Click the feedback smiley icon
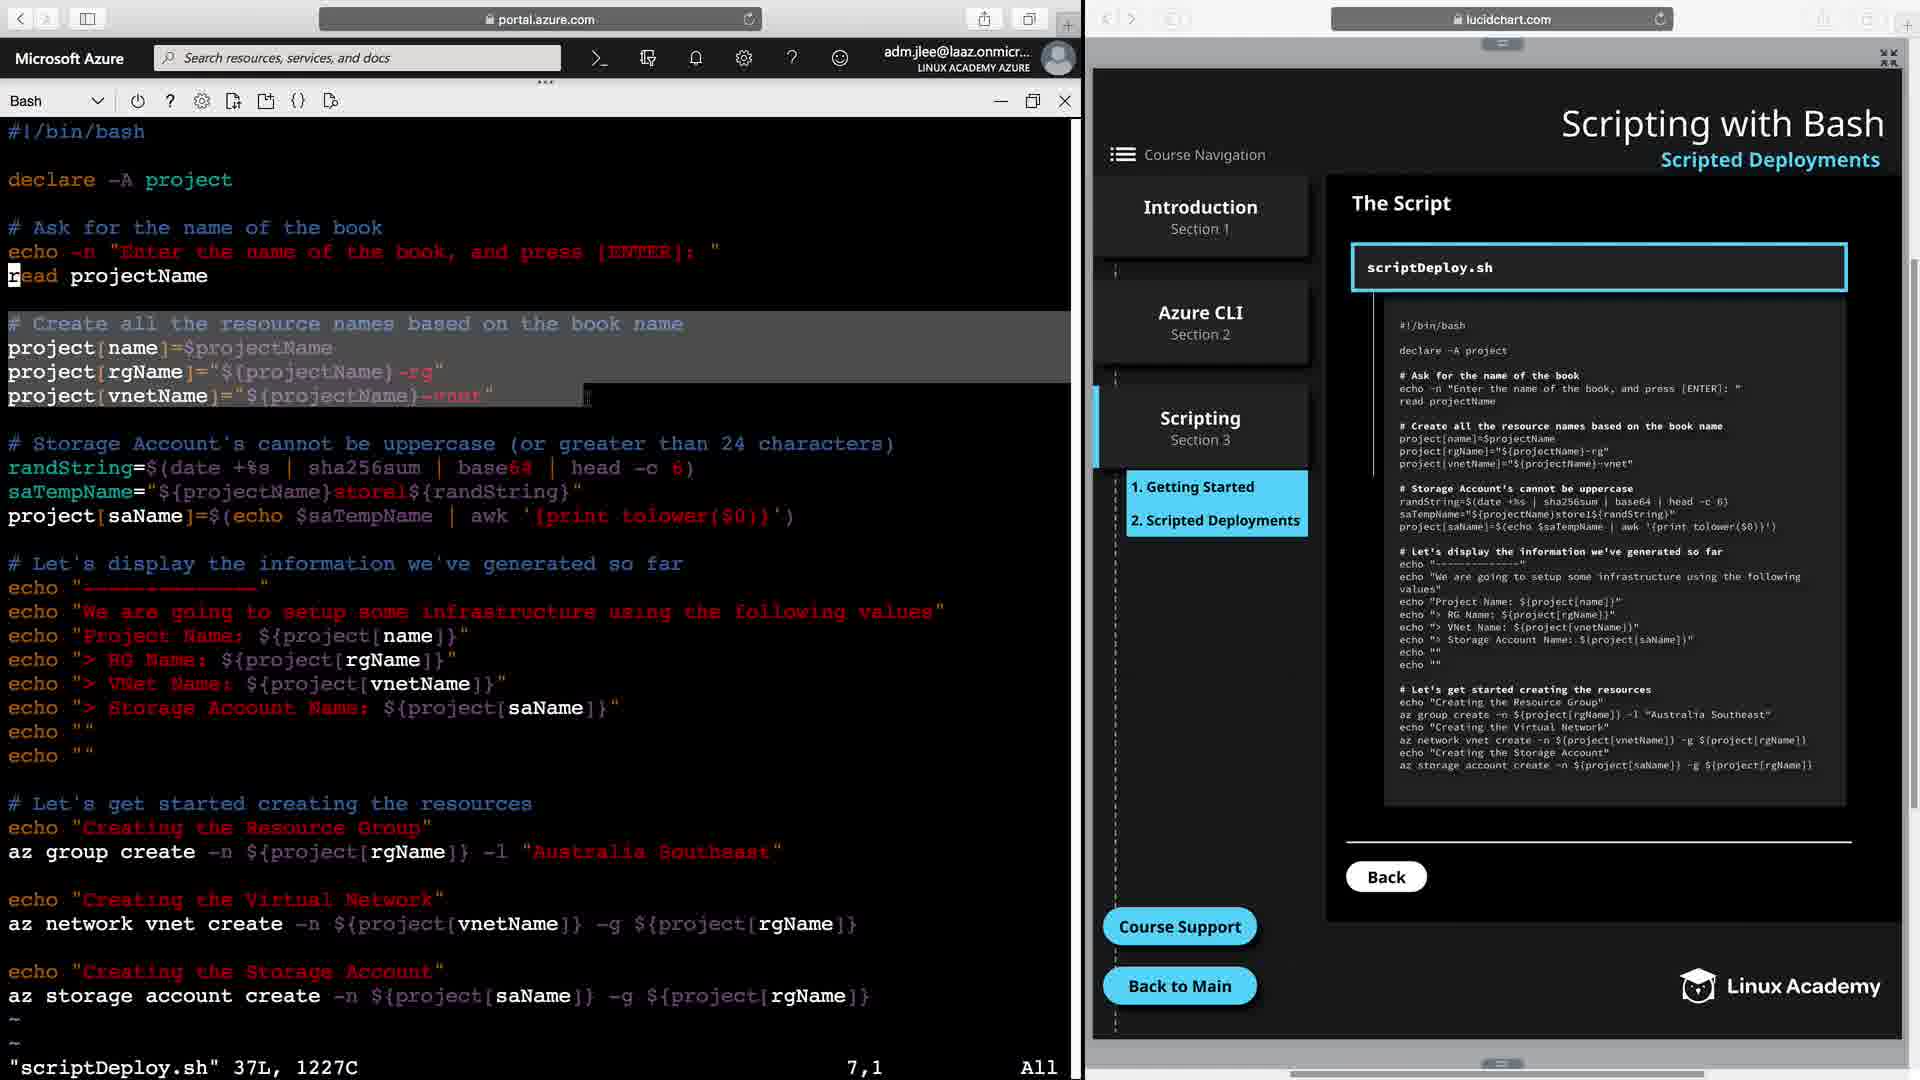1920x1080 pixels. point(840,58)
